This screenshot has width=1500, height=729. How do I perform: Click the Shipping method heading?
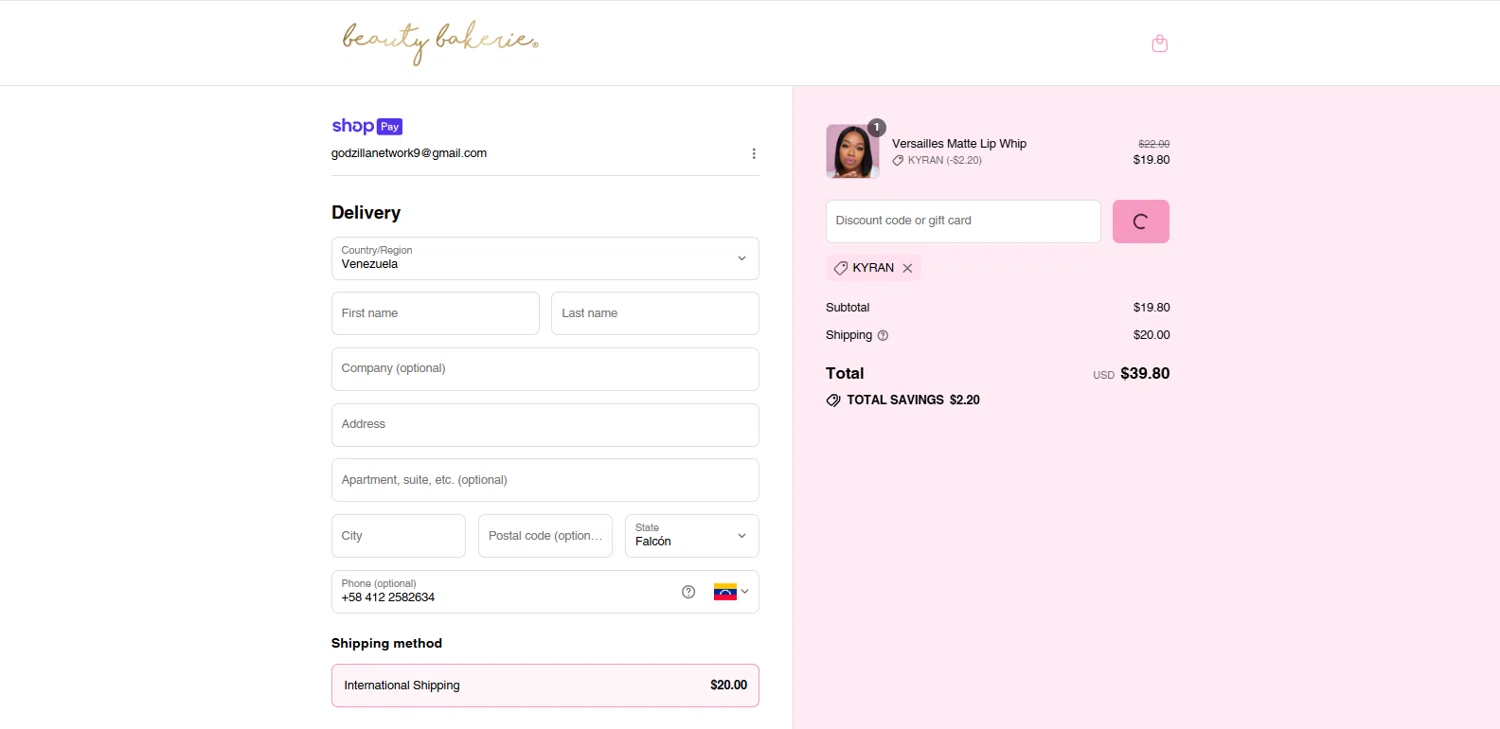(x=387, y=643)
